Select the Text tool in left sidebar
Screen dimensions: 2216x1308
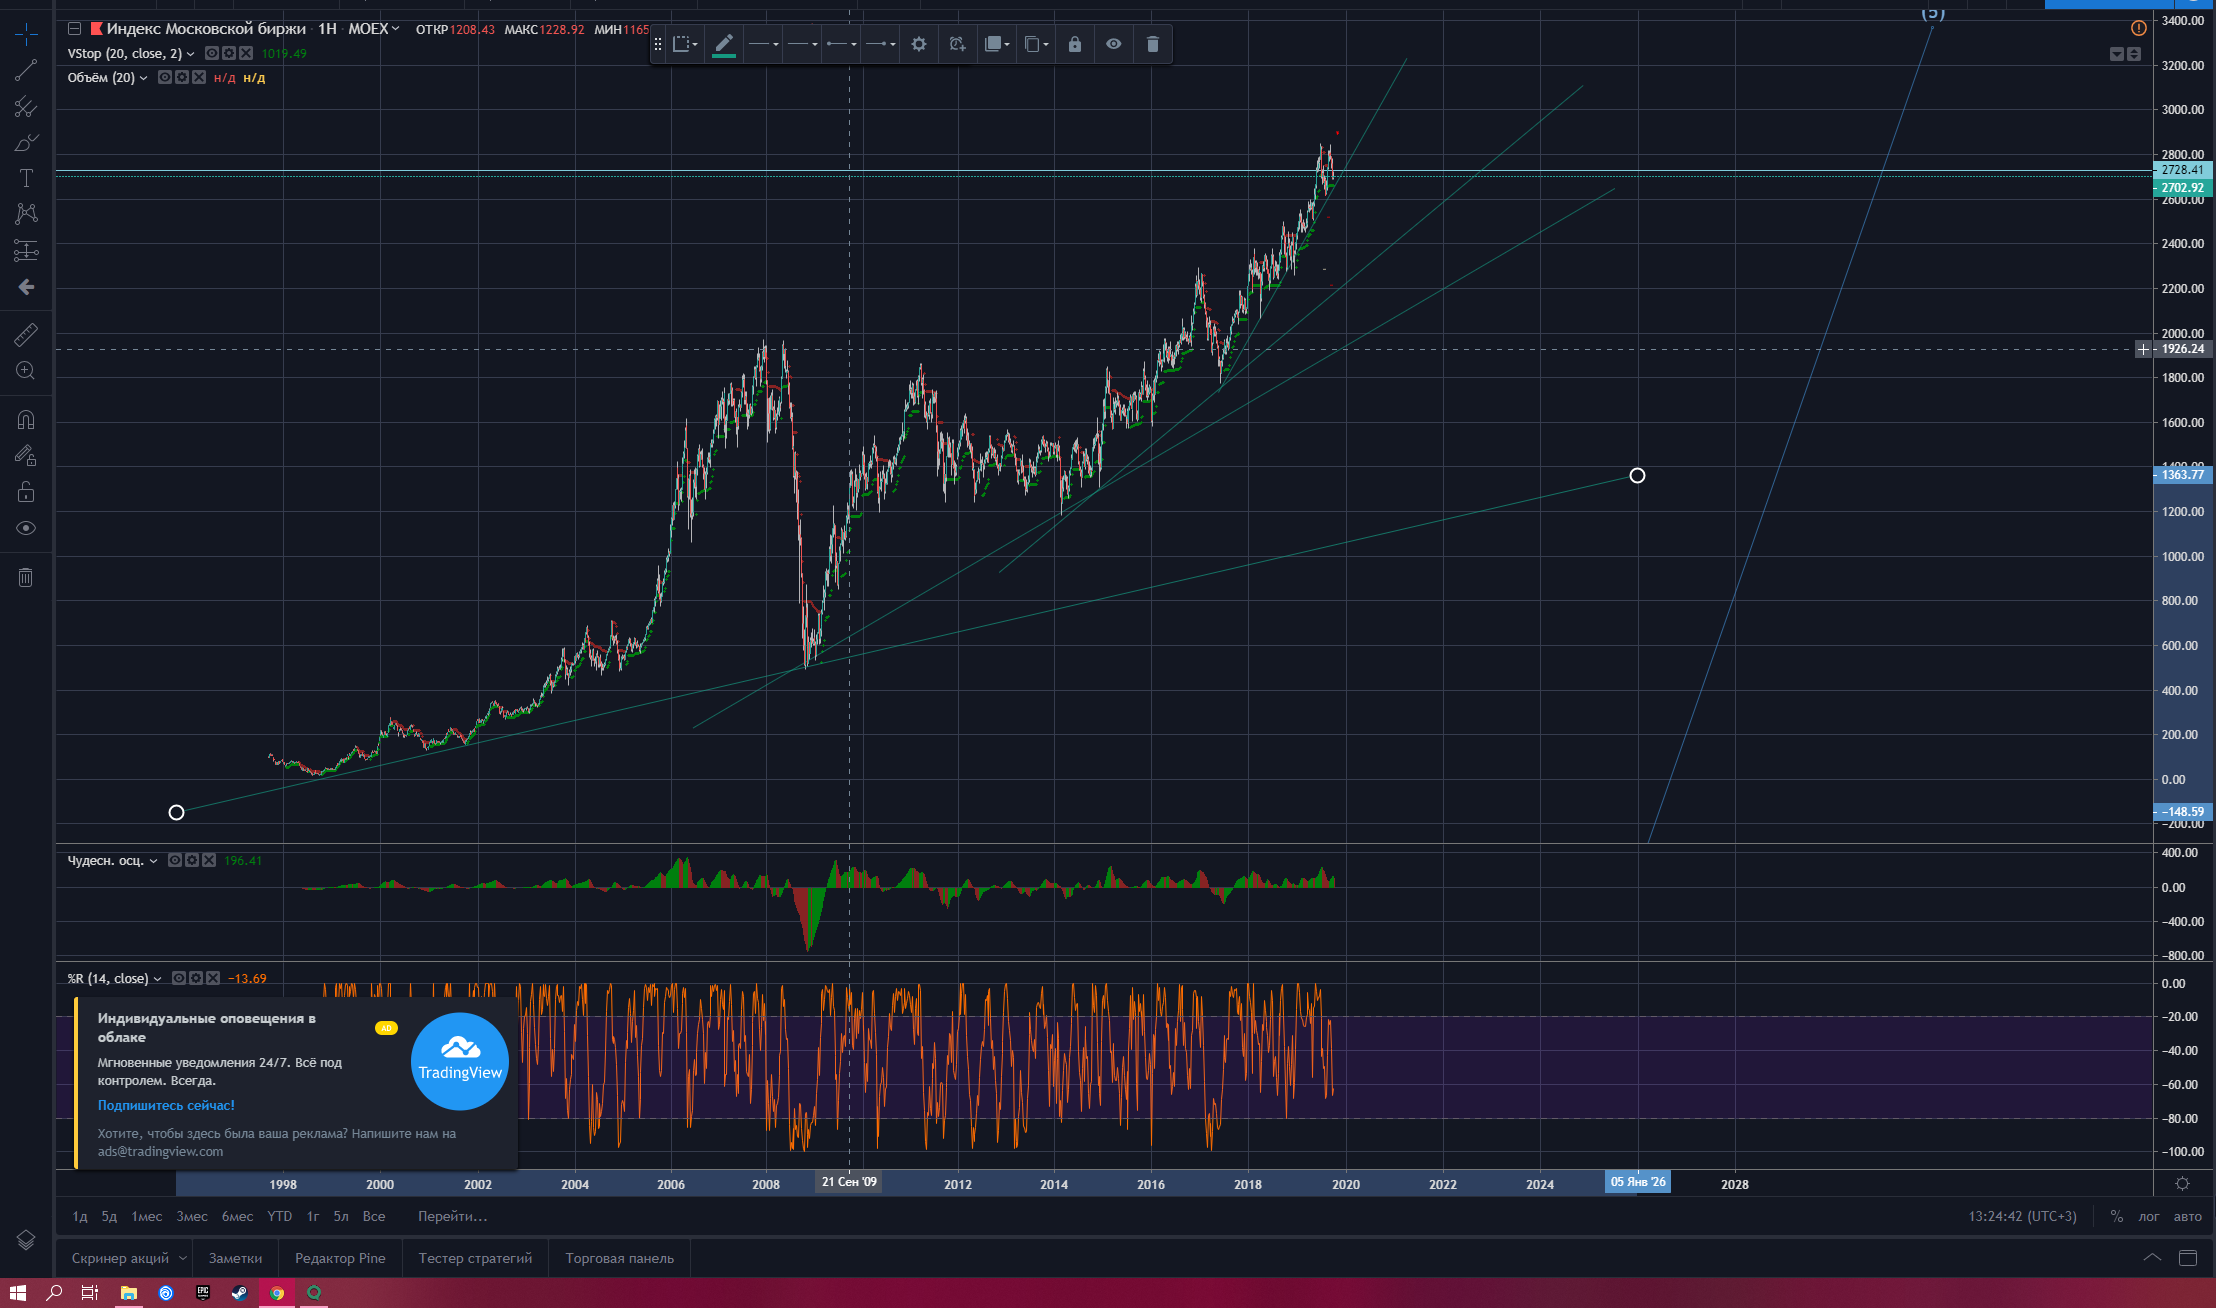click(26, 178)
